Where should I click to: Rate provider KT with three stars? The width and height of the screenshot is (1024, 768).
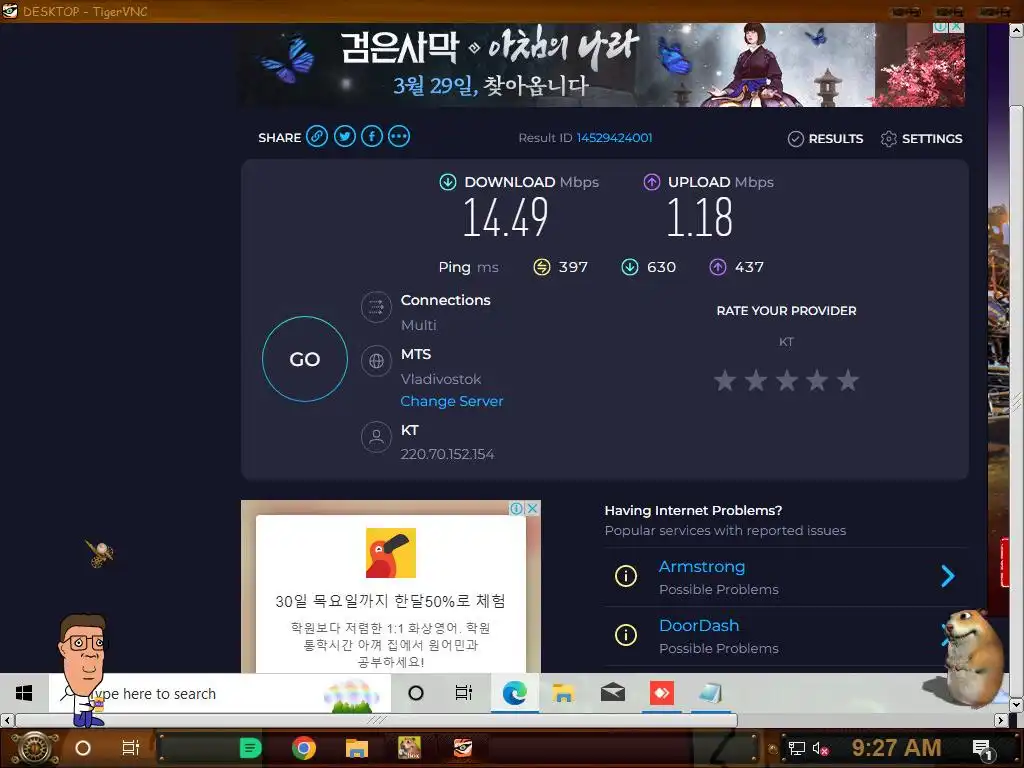point(786,380)
